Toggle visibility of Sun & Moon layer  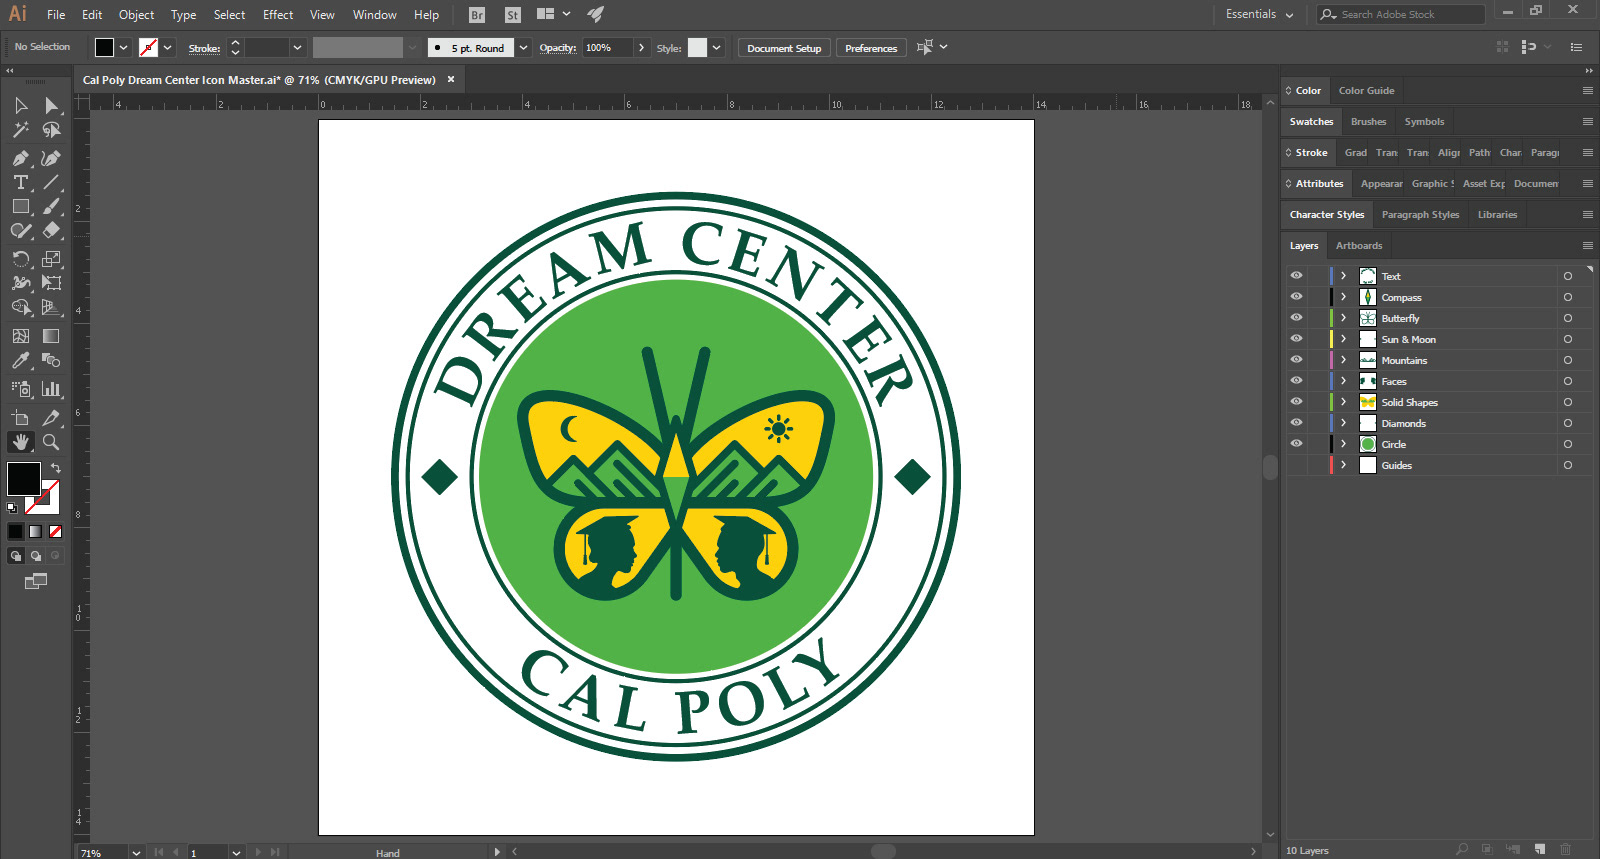(x=1297, y=339)
